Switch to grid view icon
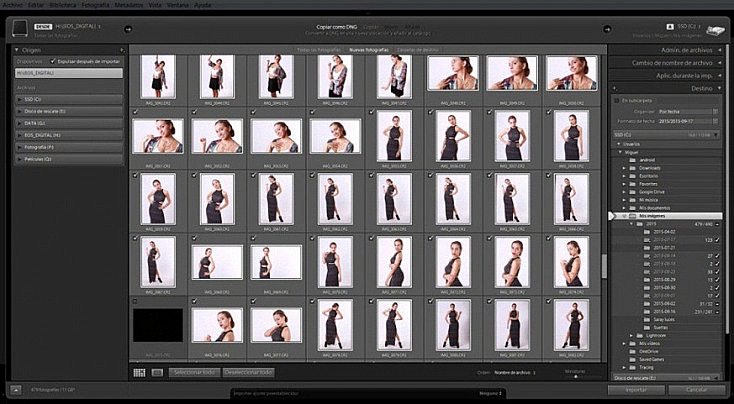This screenshot has width=734, height=404. coord(139,373)
